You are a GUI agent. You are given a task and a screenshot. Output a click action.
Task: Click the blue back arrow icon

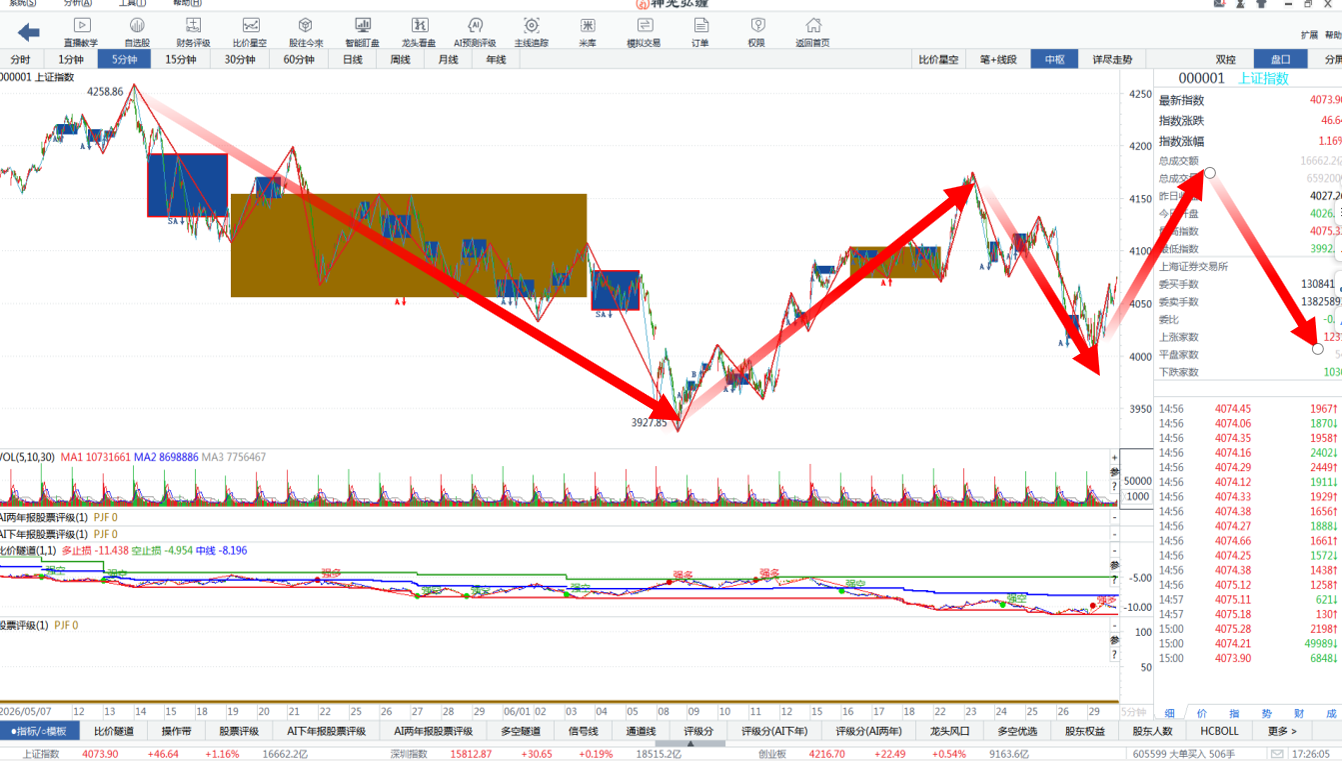pos(29,32)
